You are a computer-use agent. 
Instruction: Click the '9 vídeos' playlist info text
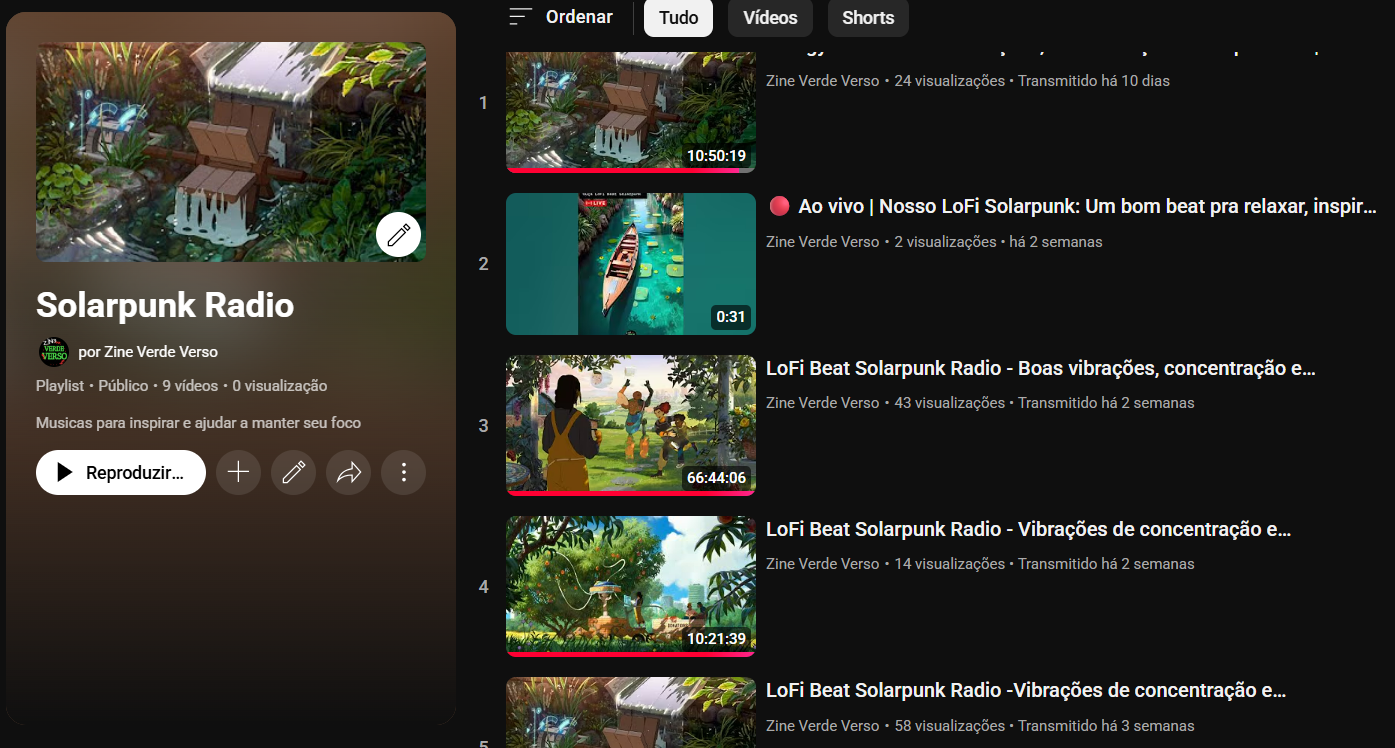[x=191, y=386]
